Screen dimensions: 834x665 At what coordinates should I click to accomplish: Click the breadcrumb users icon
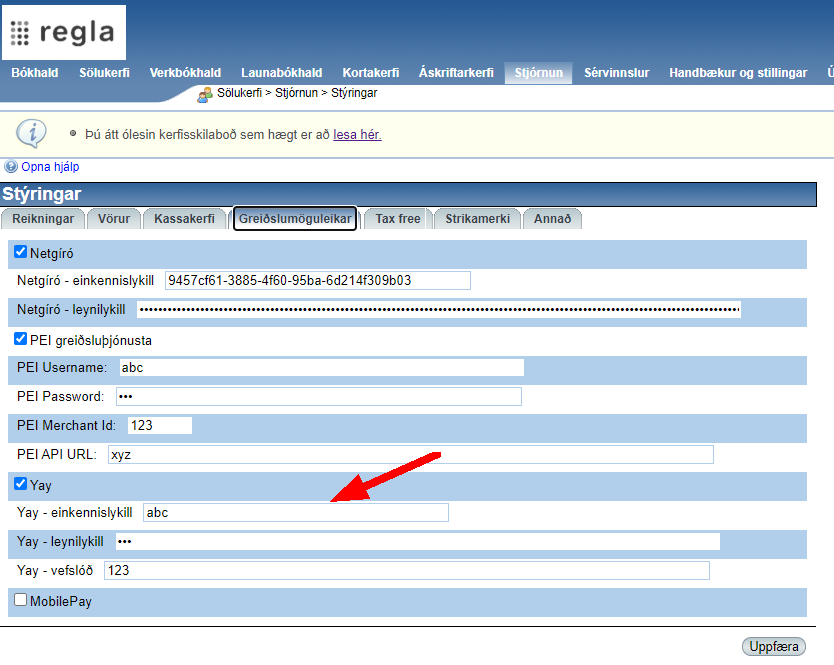click(x=205, y=94)
